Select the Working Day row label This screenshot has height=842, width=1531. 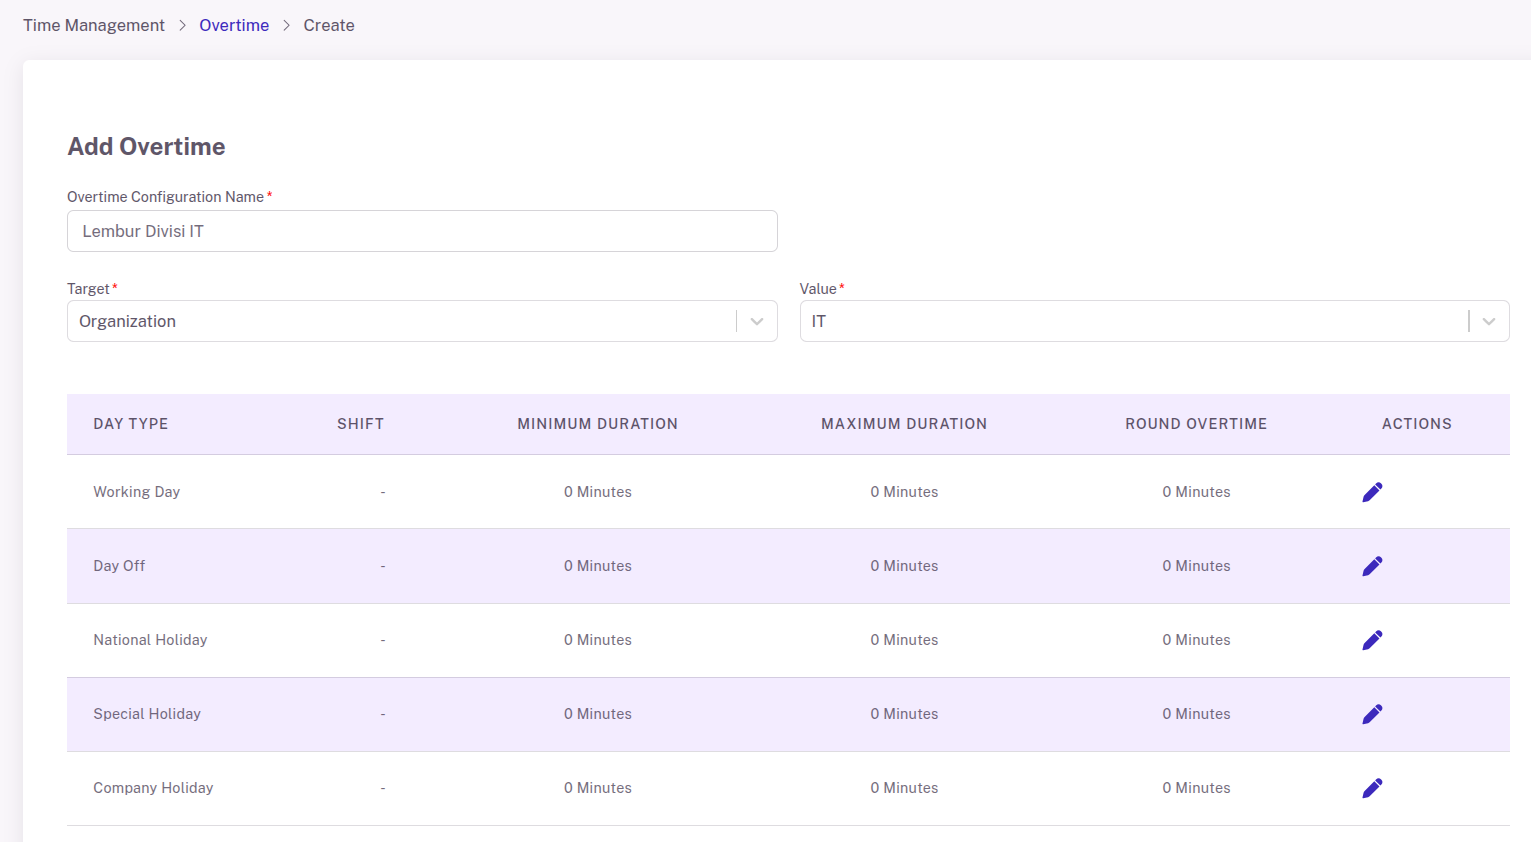click(x=137, y=492)
